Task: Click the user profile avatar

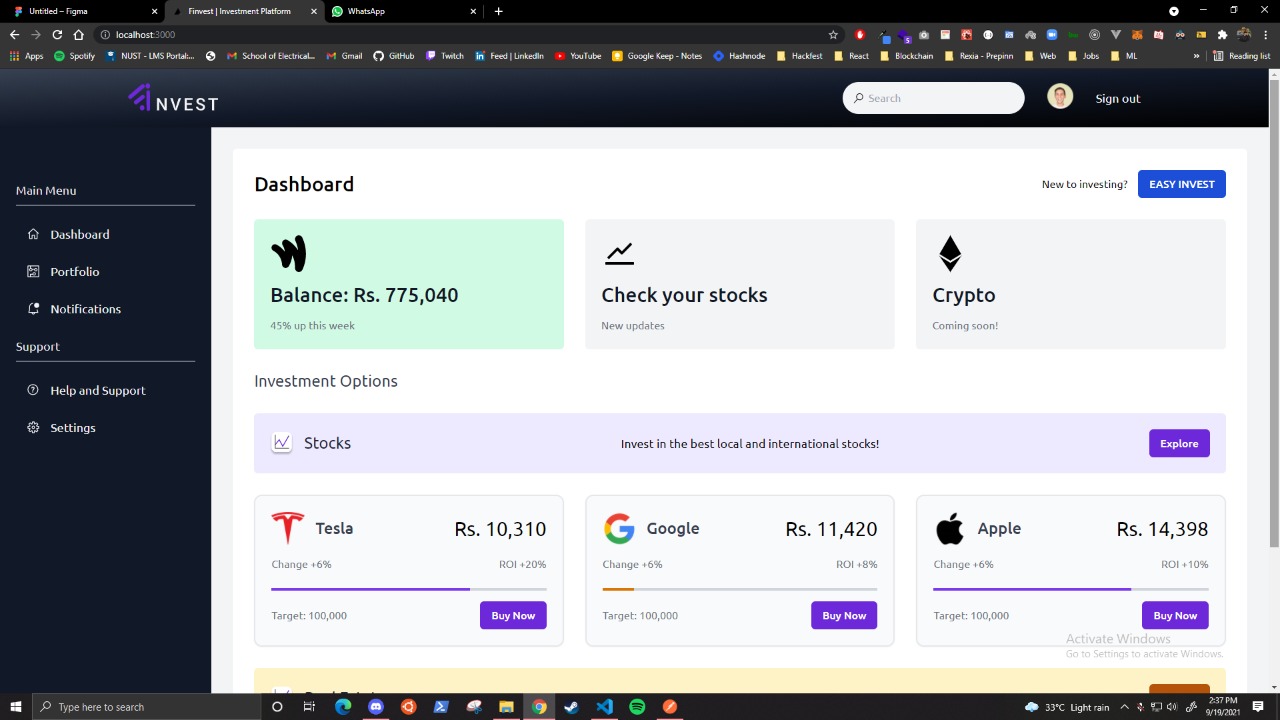Action: point(1060,97)
